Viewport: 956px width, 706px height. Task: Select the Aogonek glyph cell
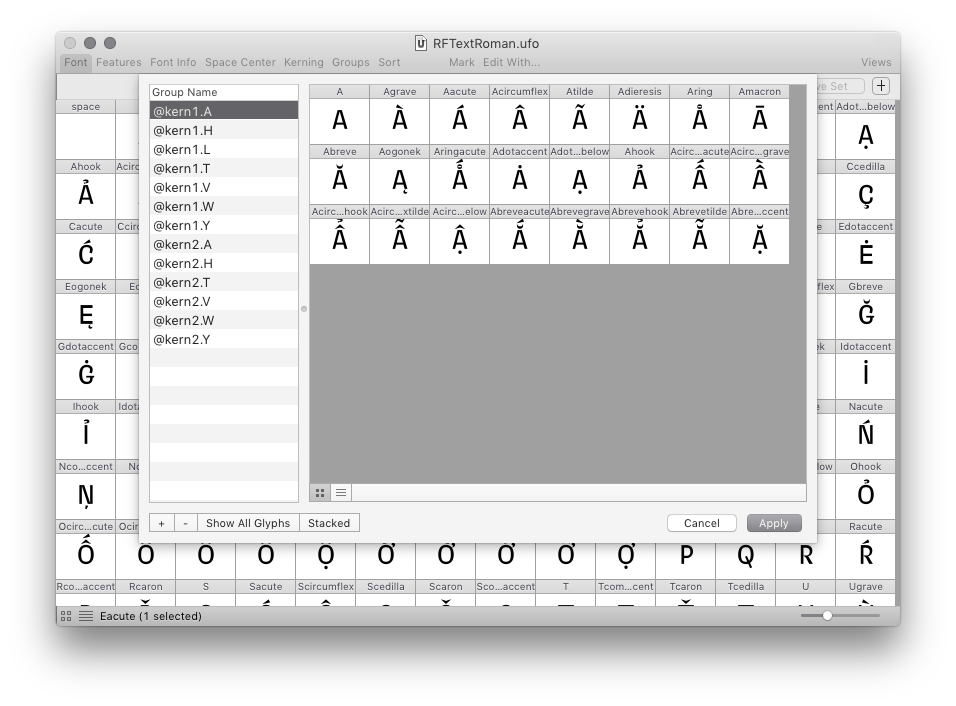pyautogui.click(x=399, y=174)
